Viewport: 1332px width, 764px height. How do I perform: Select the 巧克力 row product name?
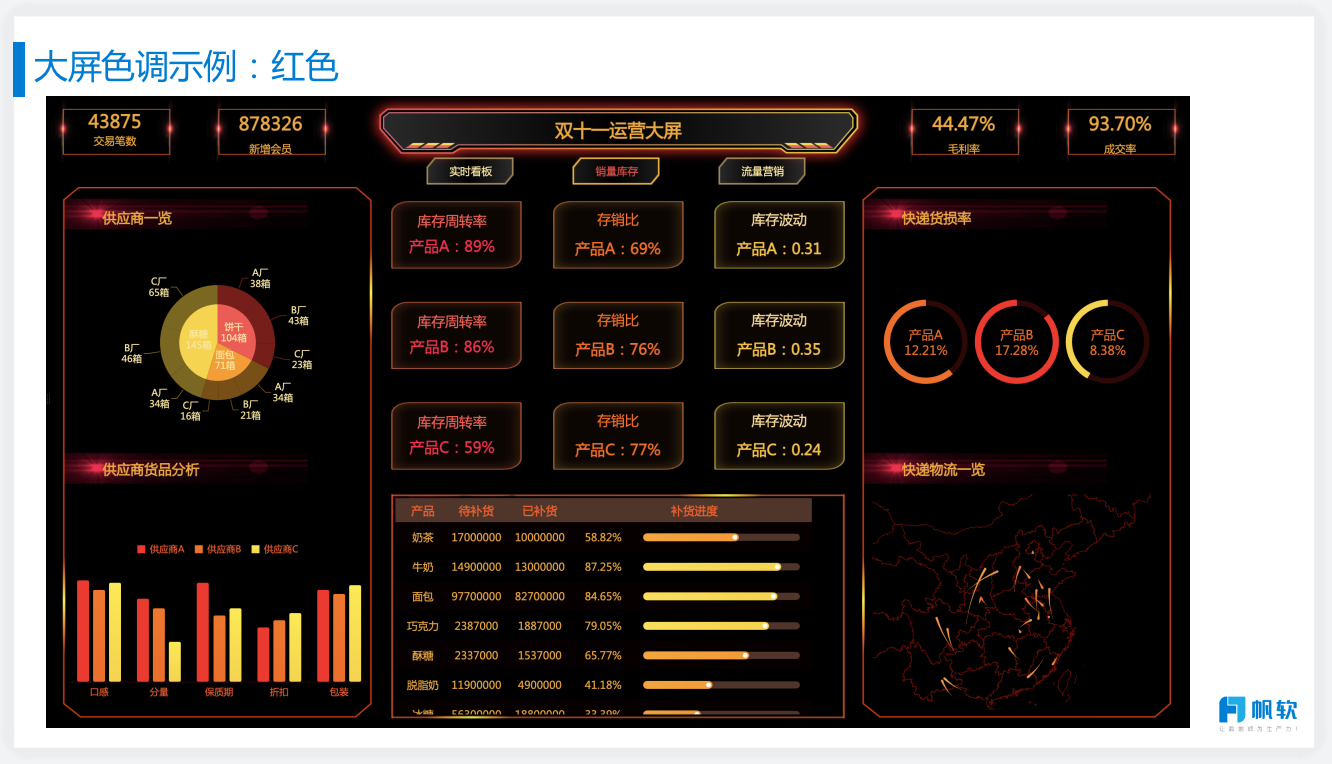tap(423, 626)
